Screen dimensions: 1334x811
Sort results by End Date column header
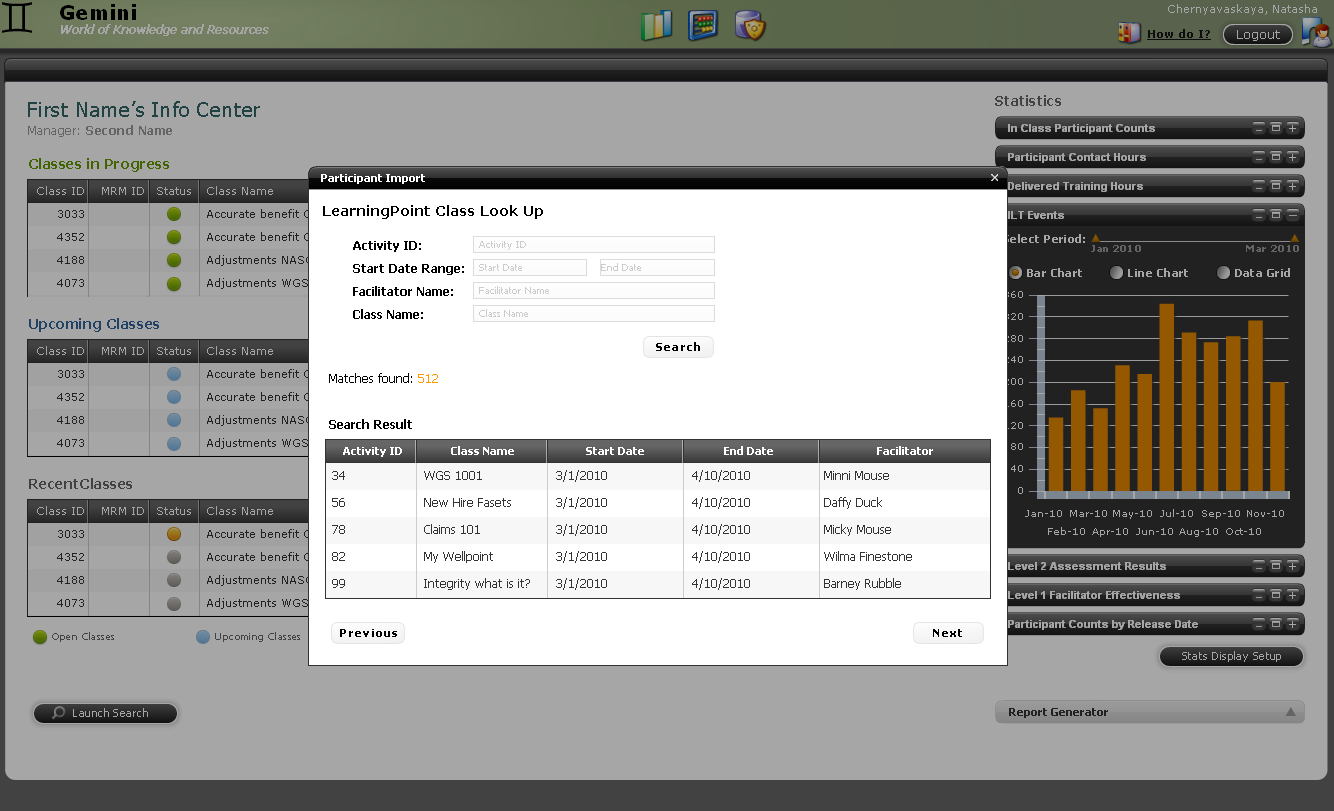pyautogui.click(x=750, y=451)
